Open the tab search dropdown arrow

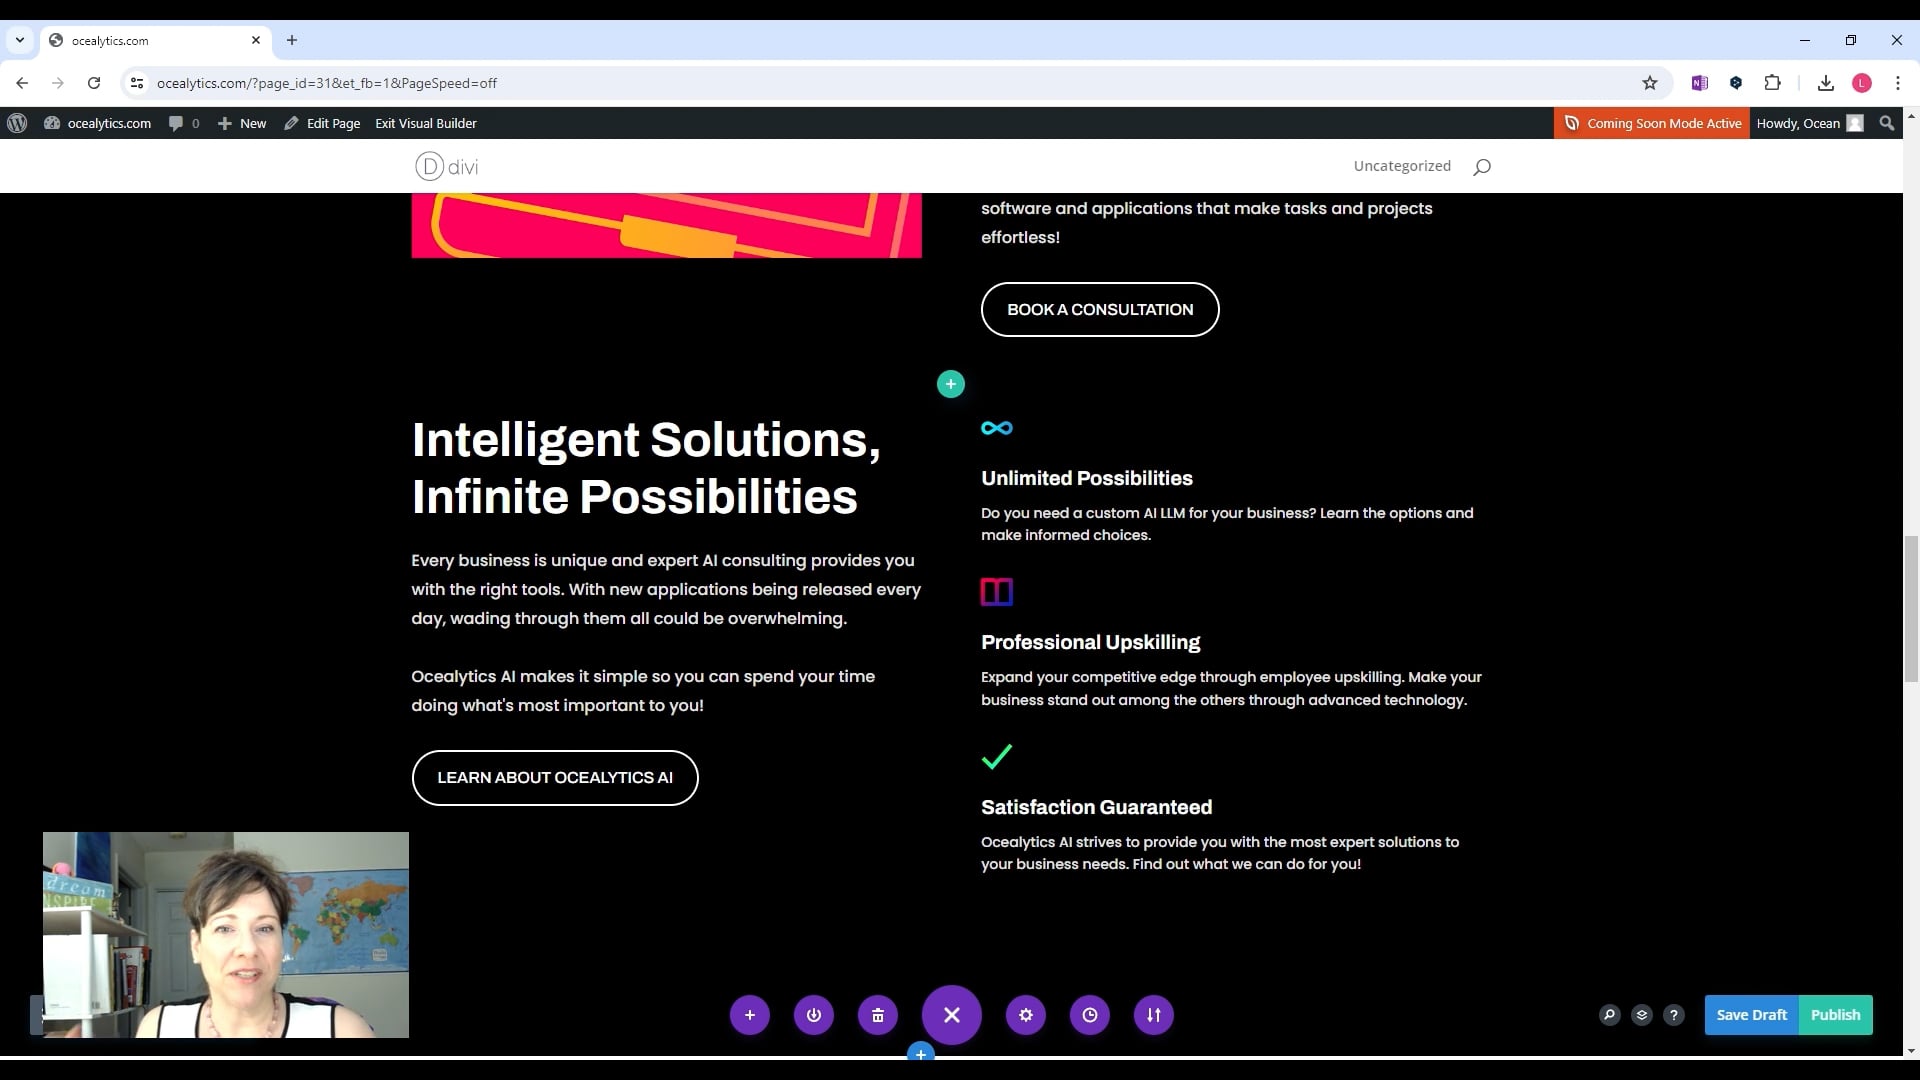(20, 40)
